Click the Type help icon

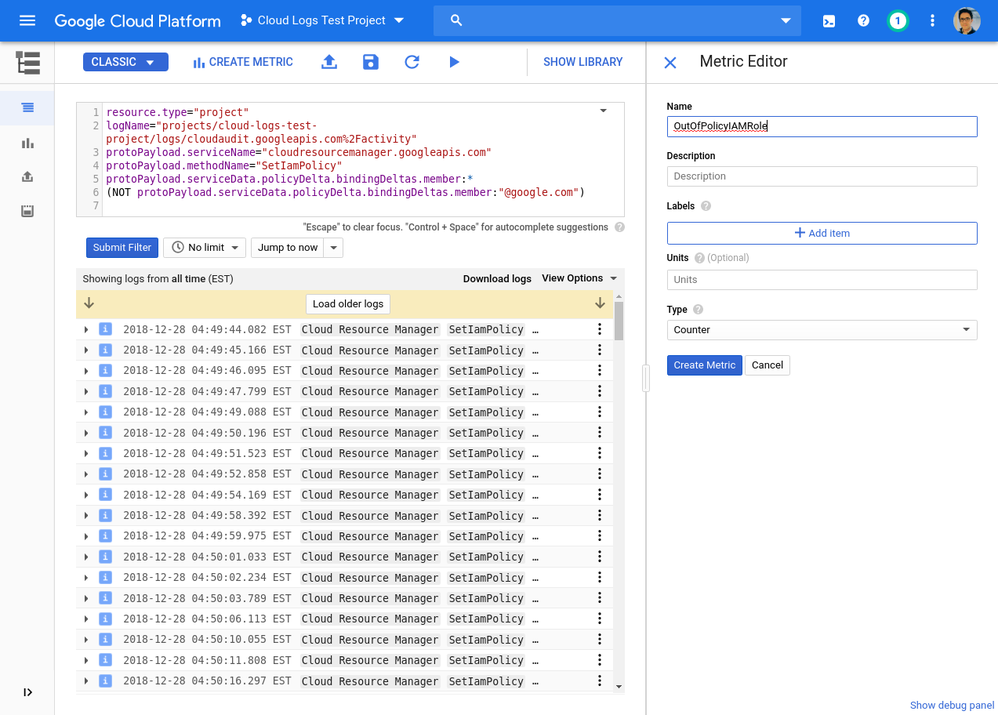tap(698, 309)
